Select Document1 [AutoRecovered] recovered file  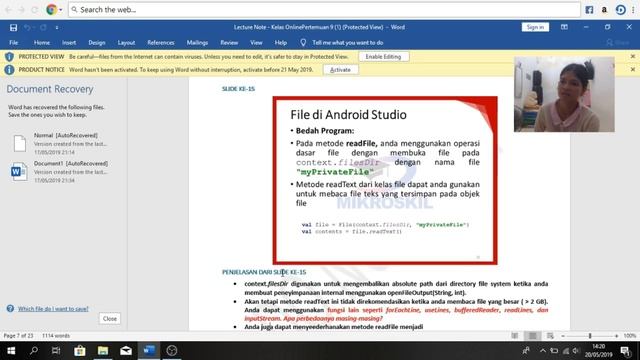click(61, 171)
